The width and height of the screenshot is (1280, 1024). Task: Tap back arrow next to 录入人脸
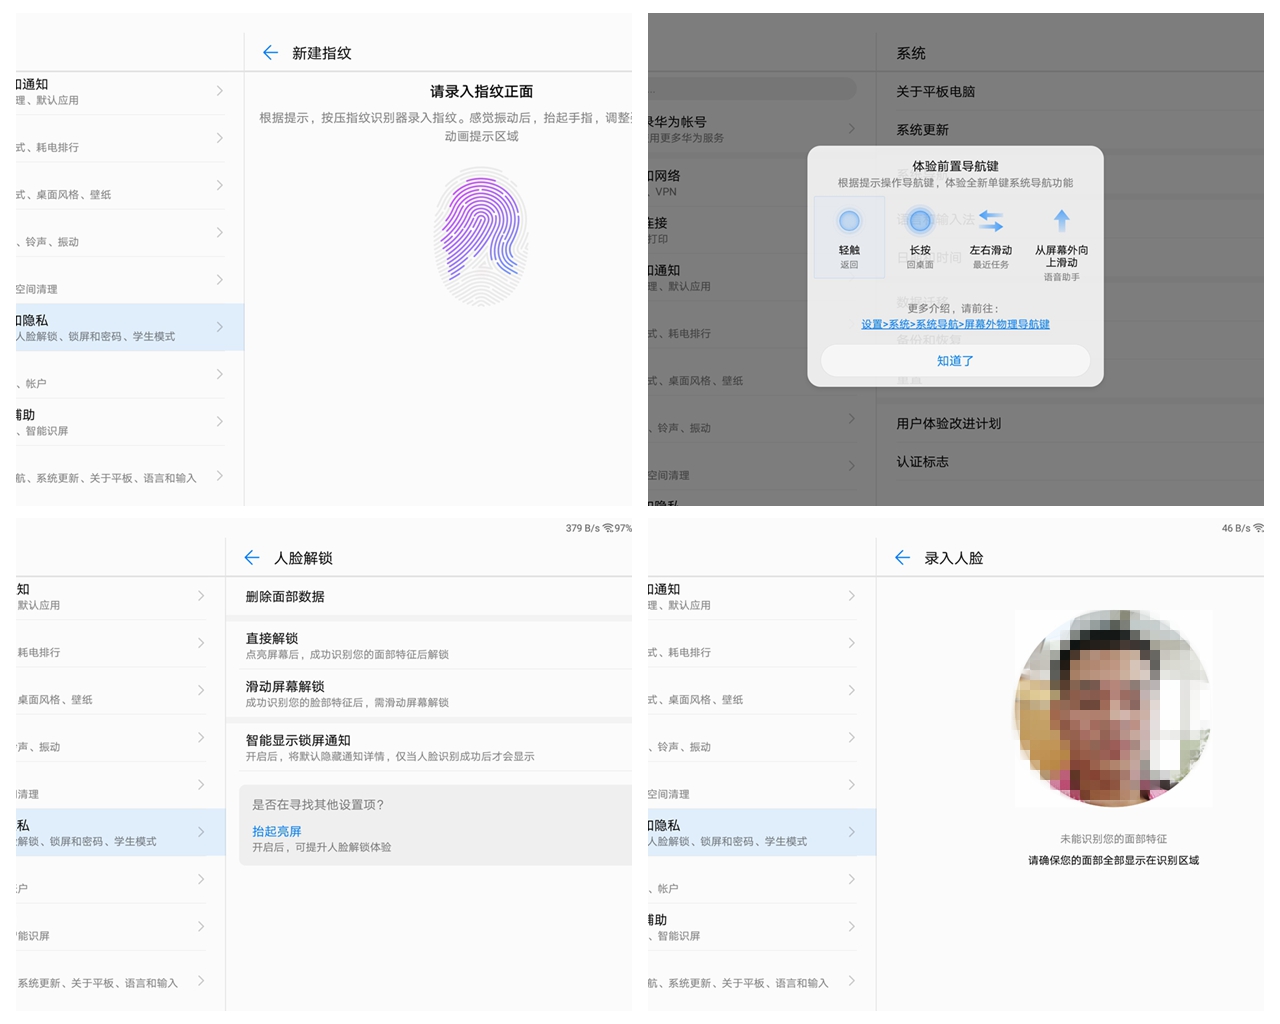pos(902,558)
